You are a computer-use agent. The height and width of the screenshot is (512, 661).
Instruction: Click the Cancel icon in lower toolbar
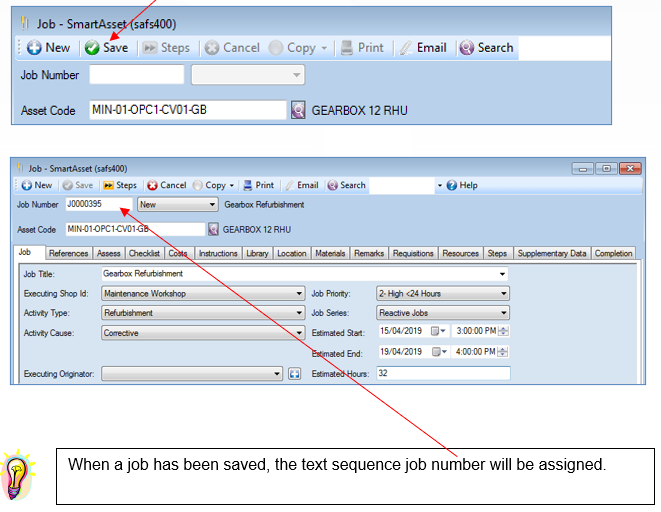point(152,185)
